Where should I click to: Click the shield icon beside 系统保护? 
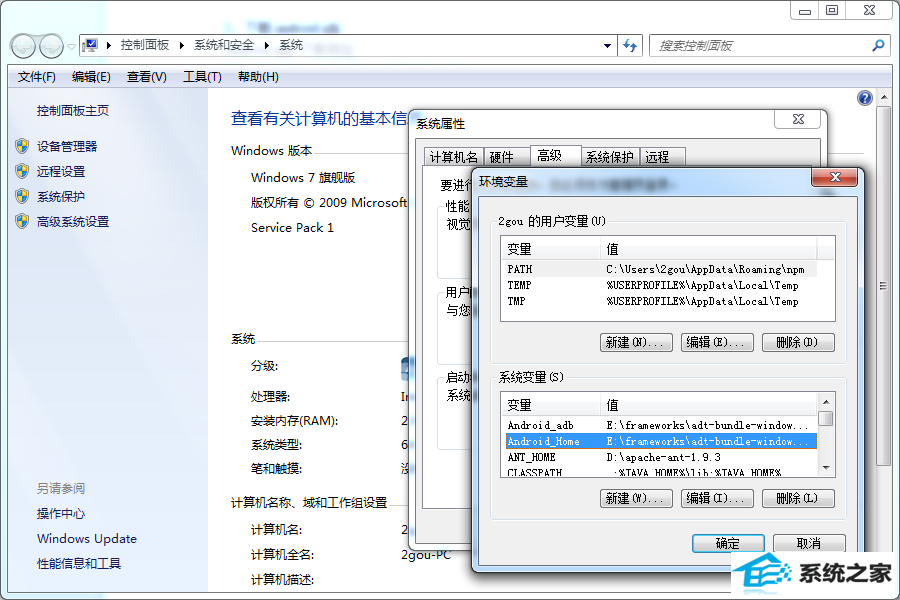[22, 196]
